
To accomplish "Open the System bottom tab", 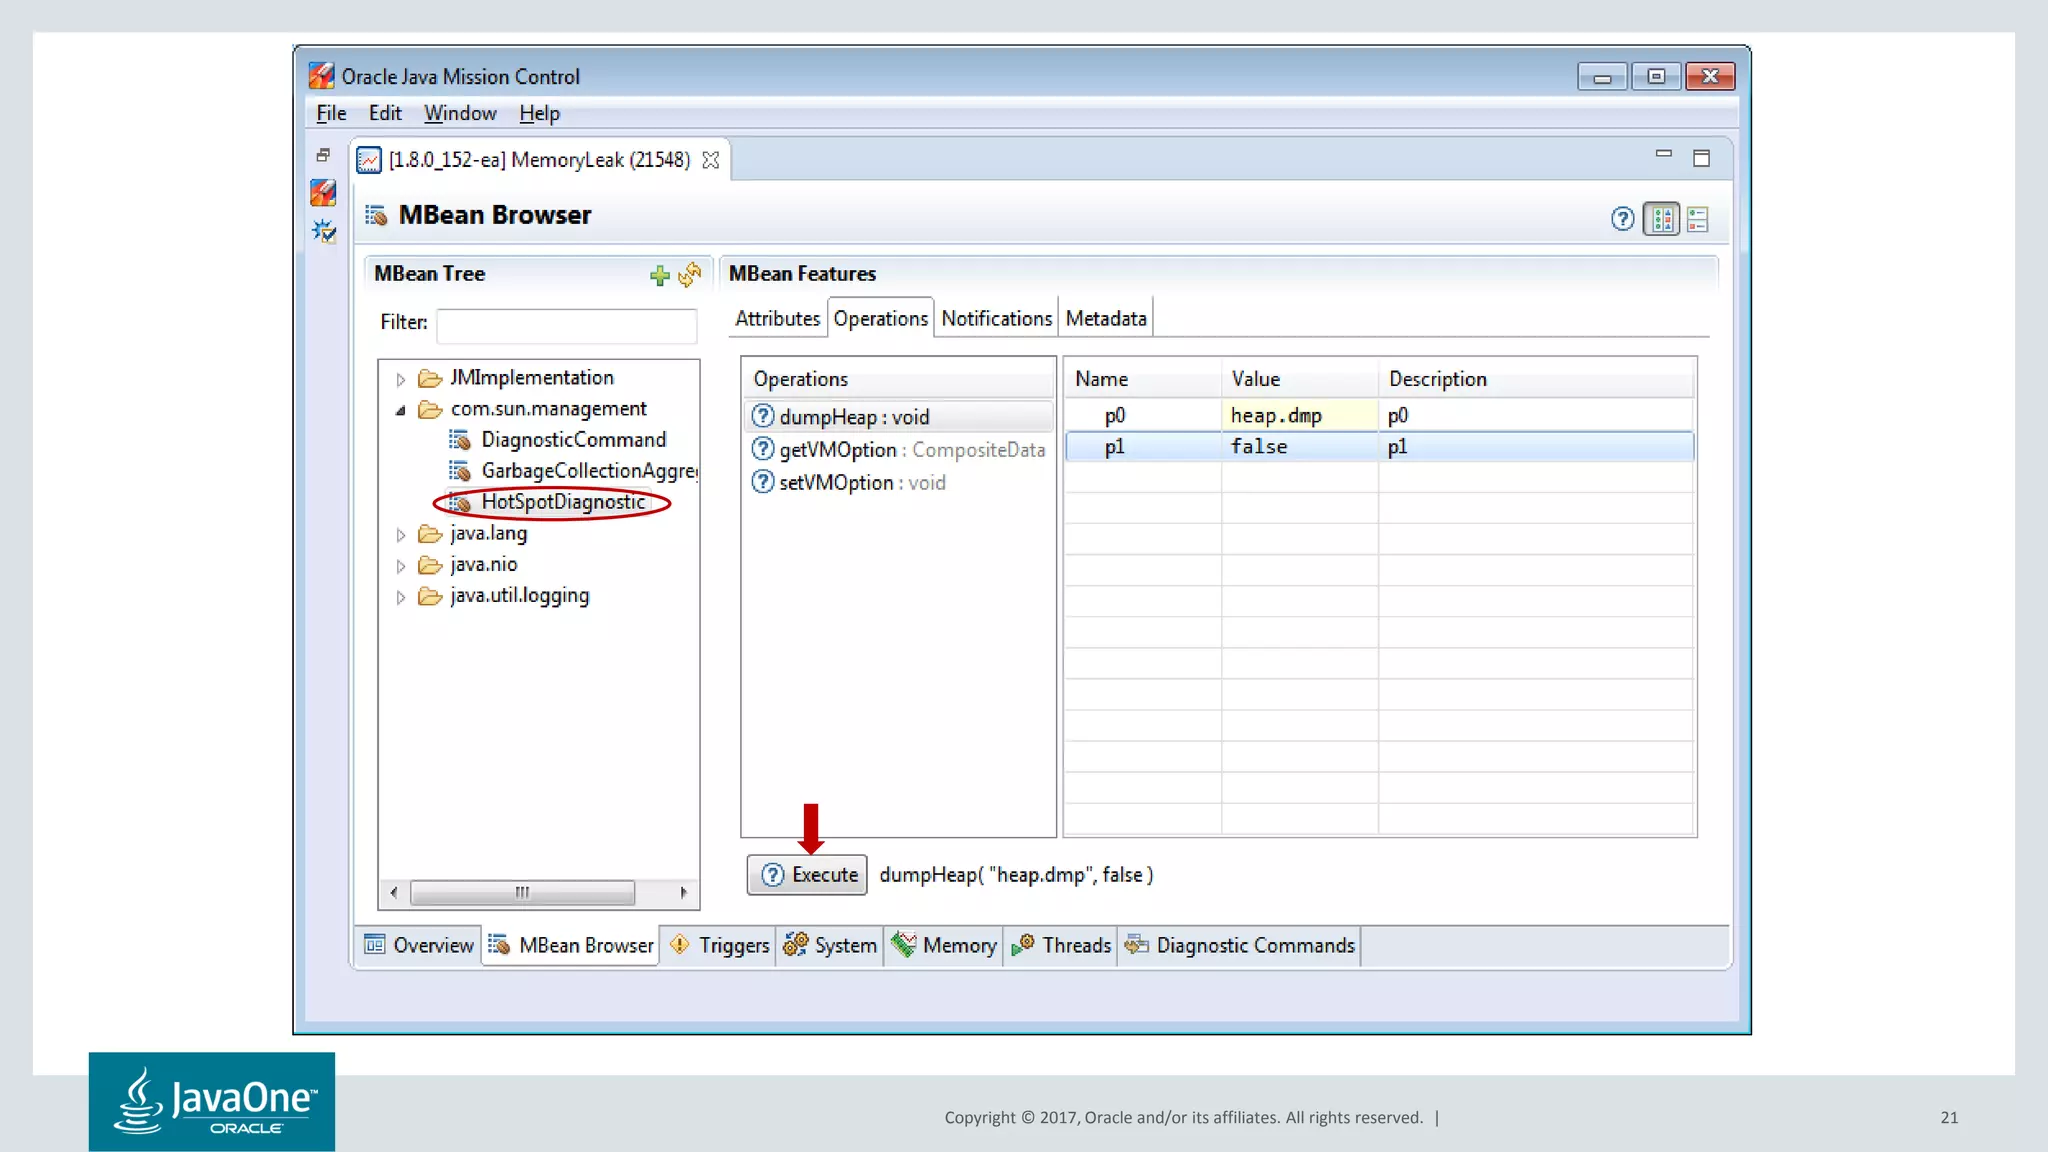I will pos(830,945).
